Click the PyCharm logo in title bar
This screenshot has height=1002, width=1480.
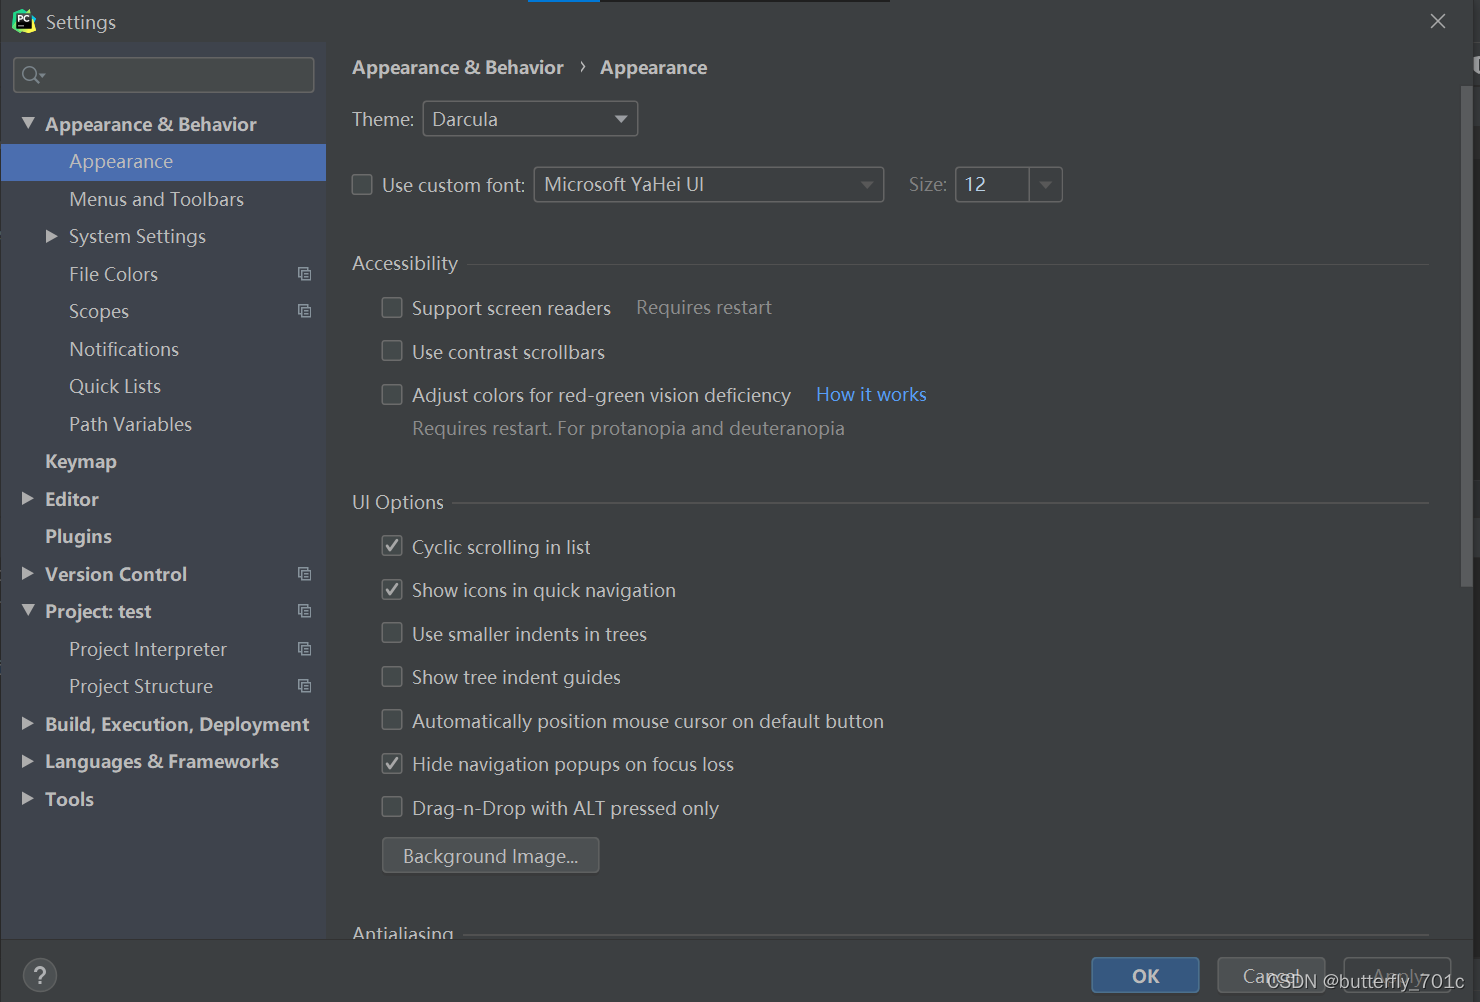coord(24,21)
